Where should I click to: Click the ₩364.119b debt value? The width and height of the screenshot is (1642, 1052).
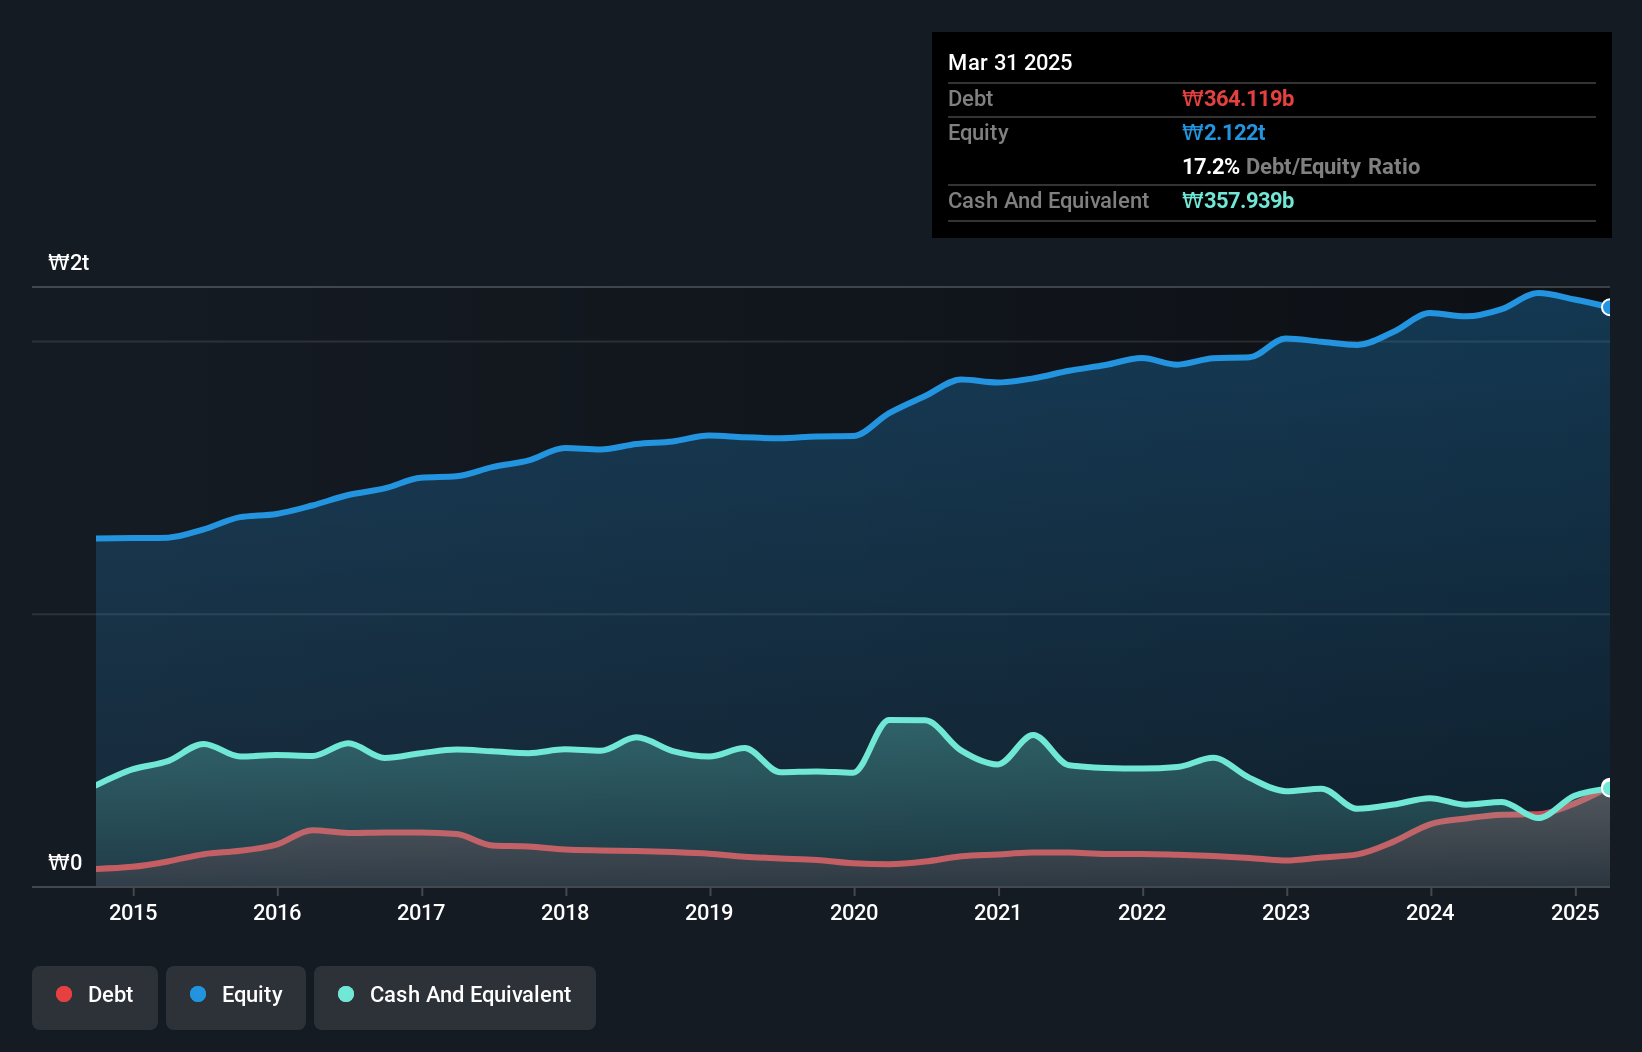(x=1238, y=98)
